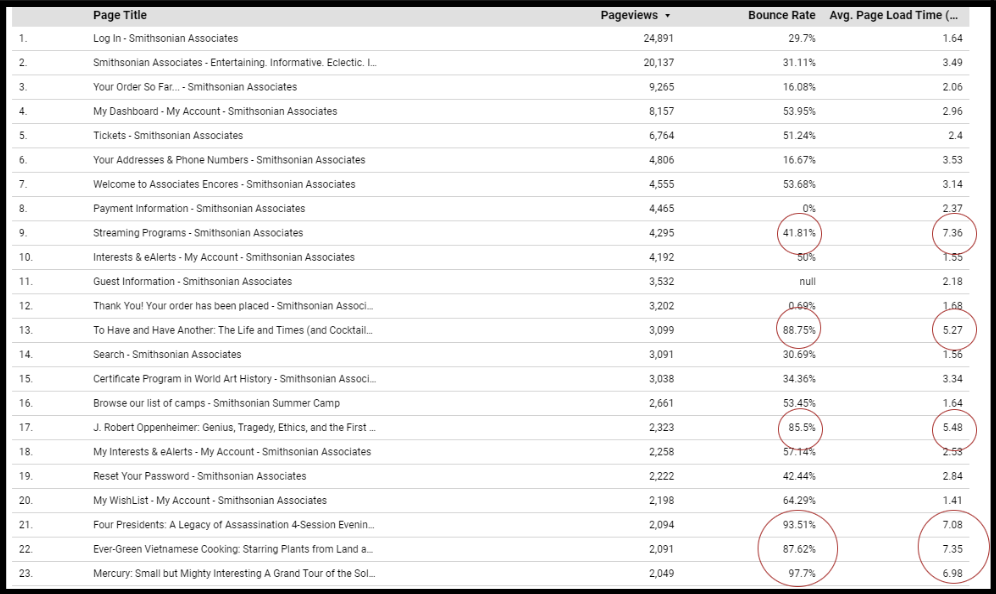Select 'Four Presidents: A Legacy of Assassination' title
Image resolution: width=996 pixels, height=594 pixels.
[233, 525]
